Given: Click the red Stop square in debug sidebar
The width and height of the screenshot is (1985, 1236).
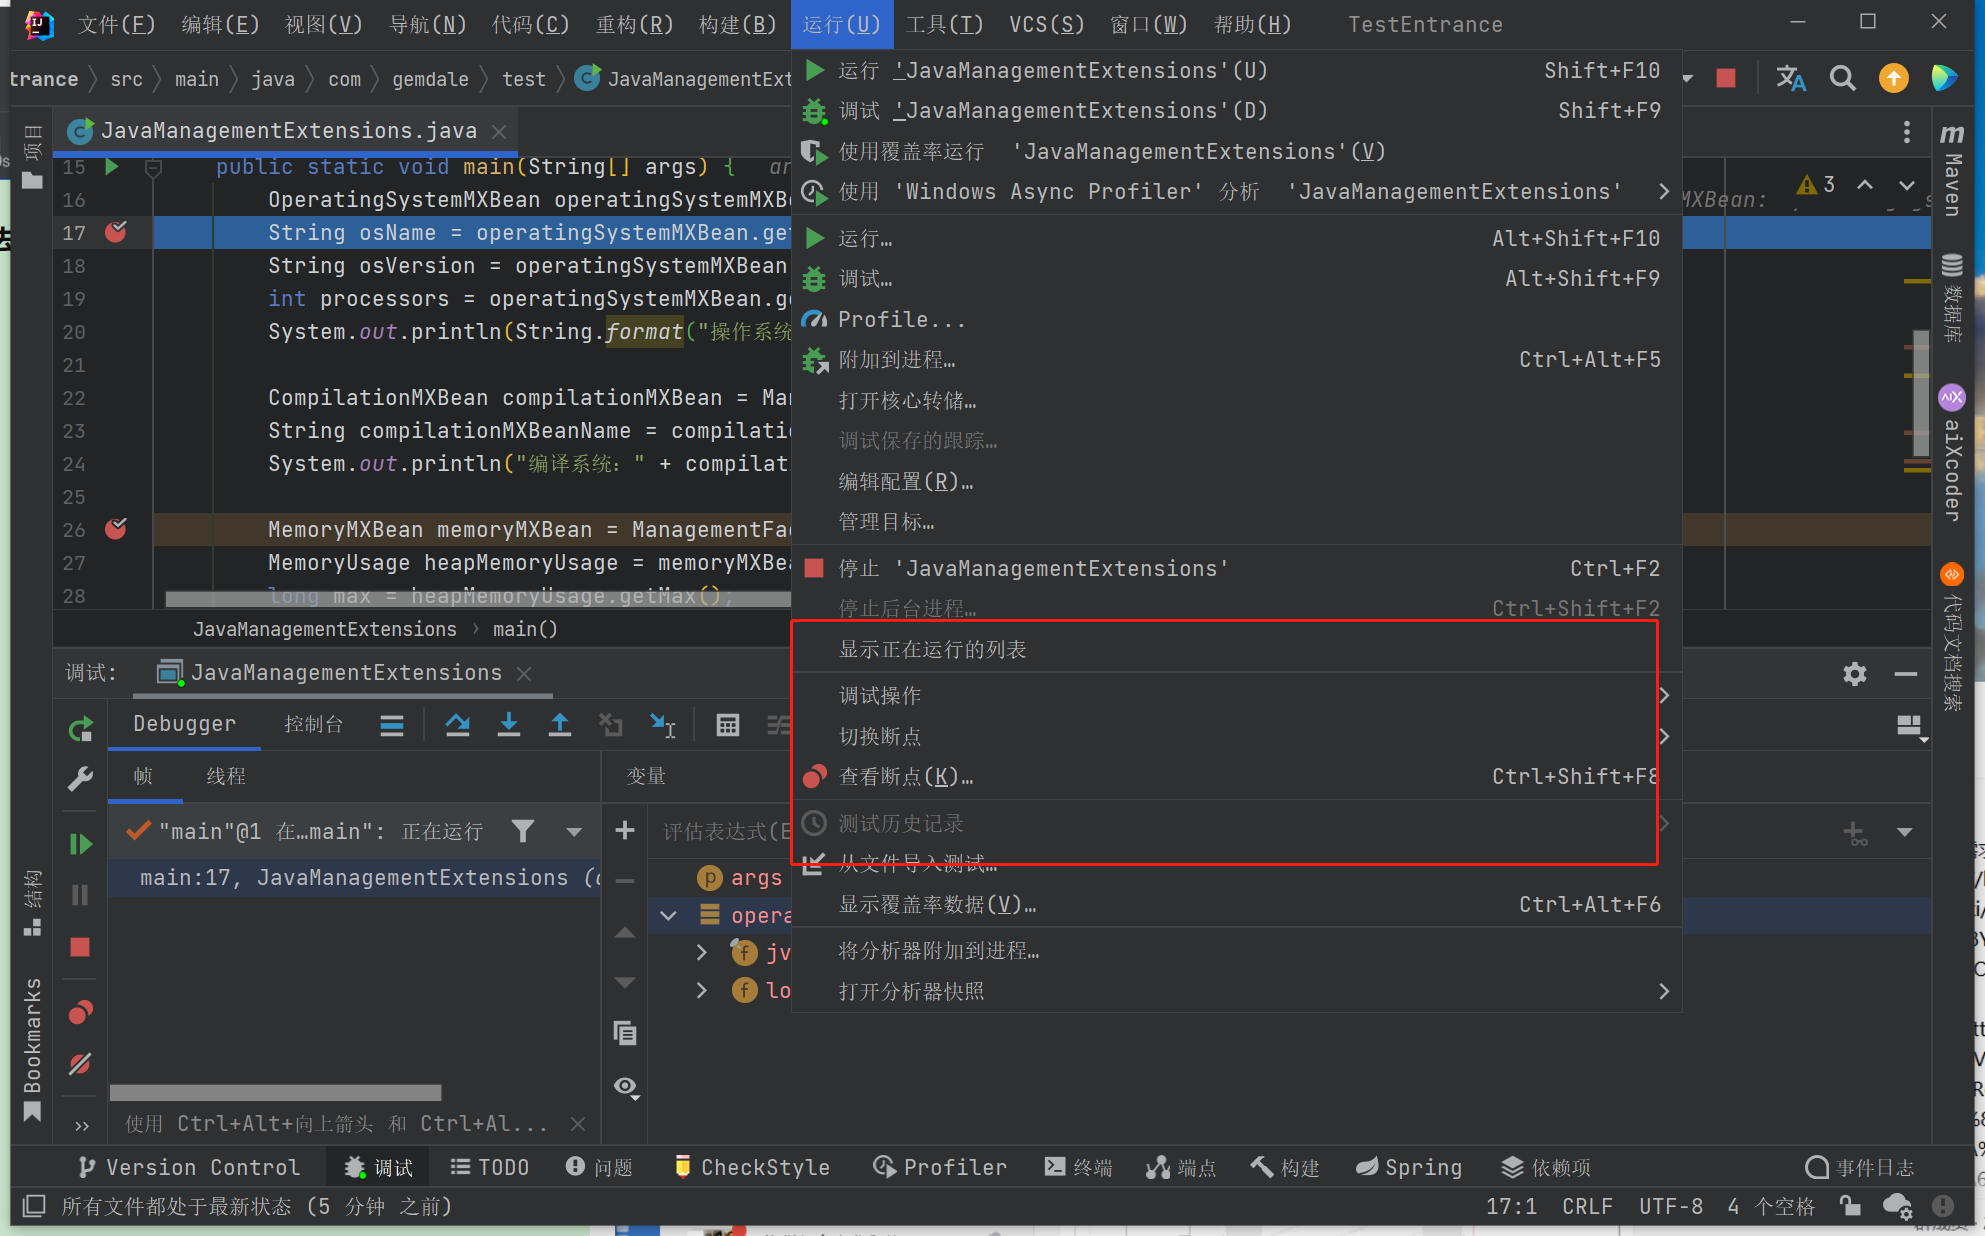Looking at the screenshot, I should point(81,947).
